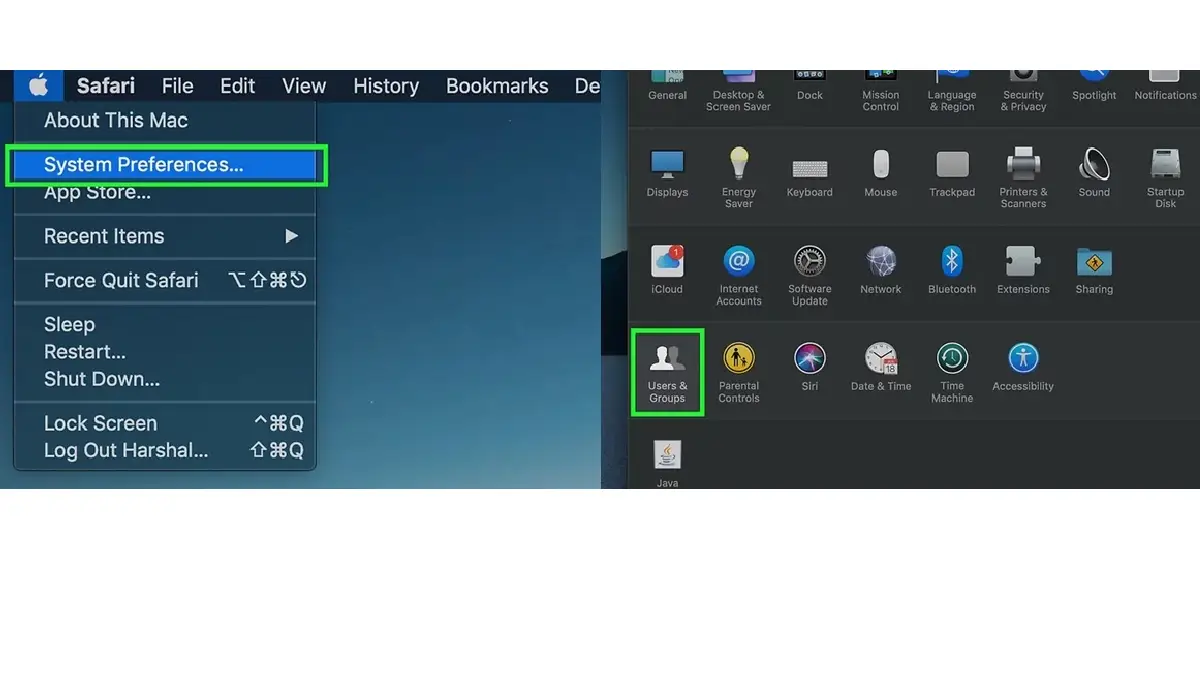Viewport: 1200px width, 675px height.
Task: Click the Apple logo menu
Action: click(x=39, y=86)
